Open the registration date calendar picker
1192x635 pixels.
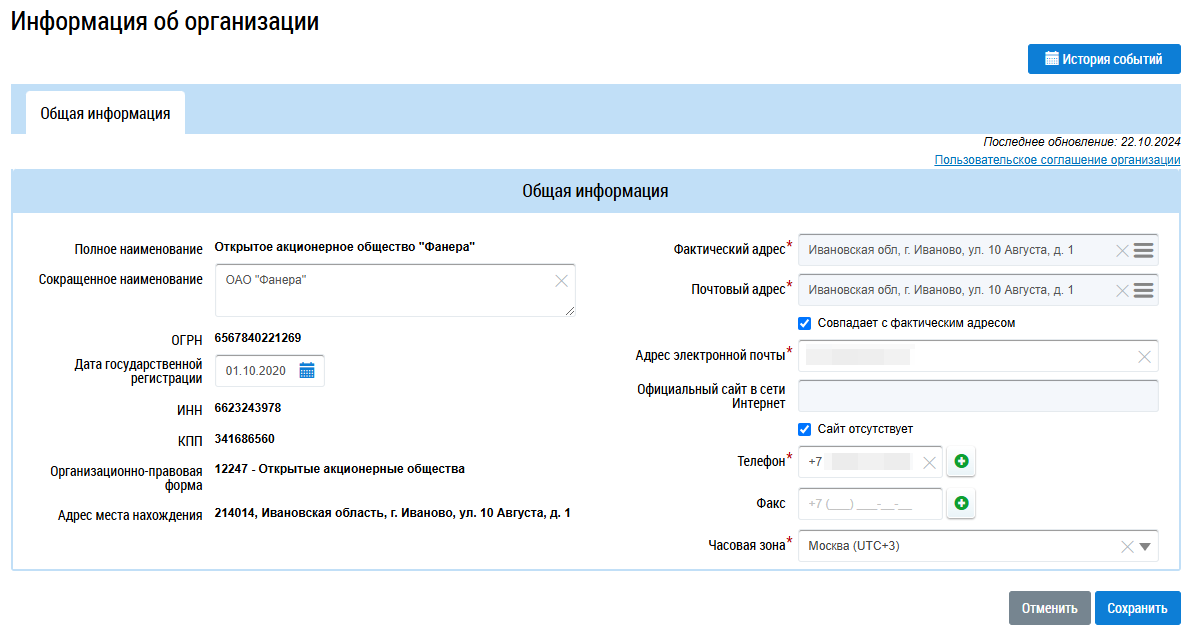307,371
